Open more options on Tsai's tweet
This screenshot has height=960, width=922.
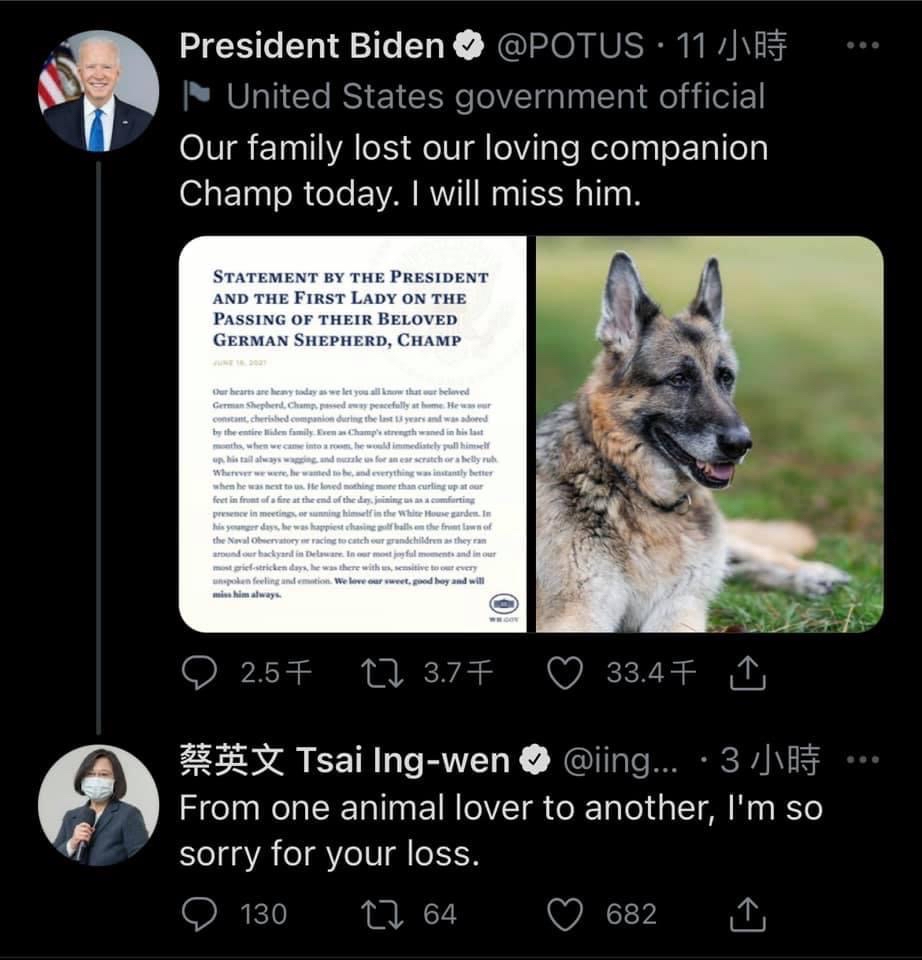click(862, 760)
